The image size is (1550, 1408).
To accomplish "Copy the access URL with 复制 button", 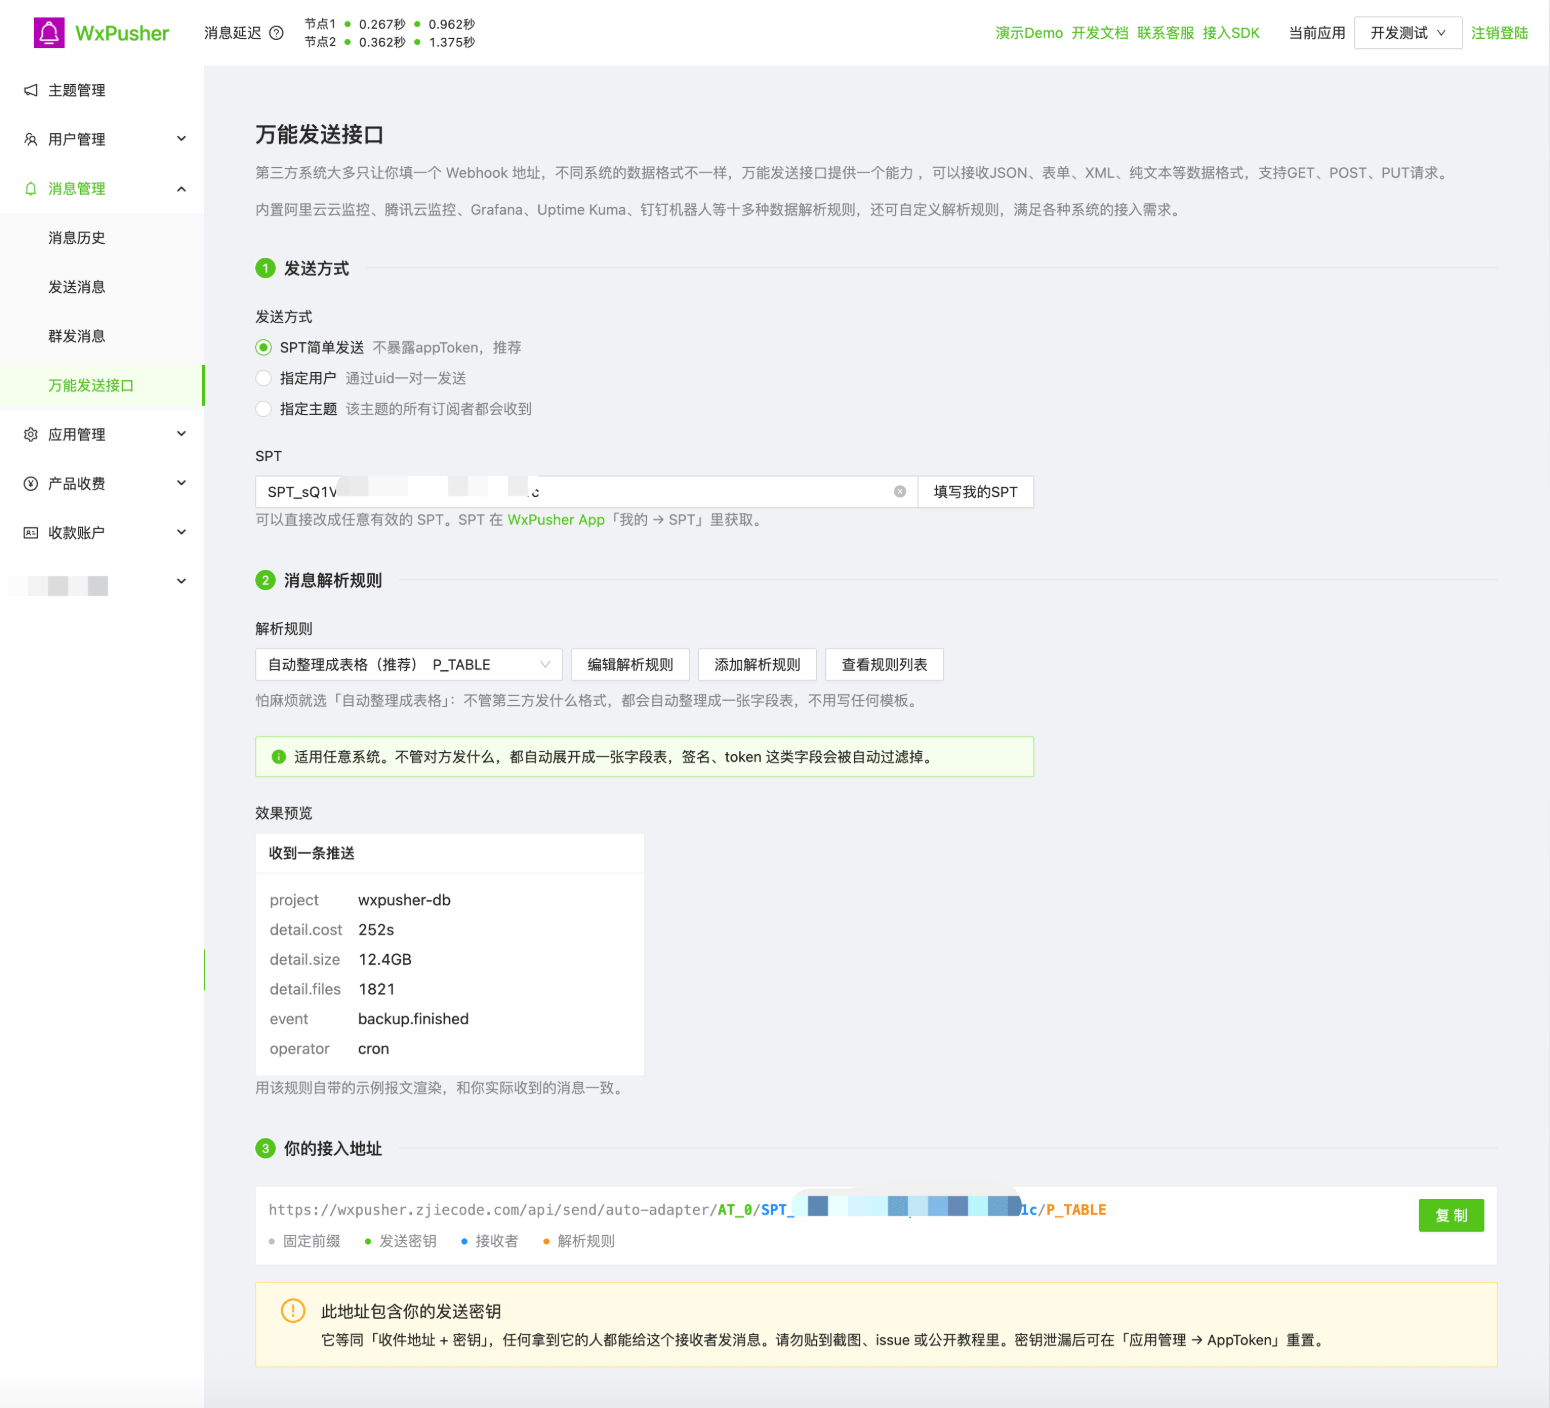I will click(x=1451, y=1215).
